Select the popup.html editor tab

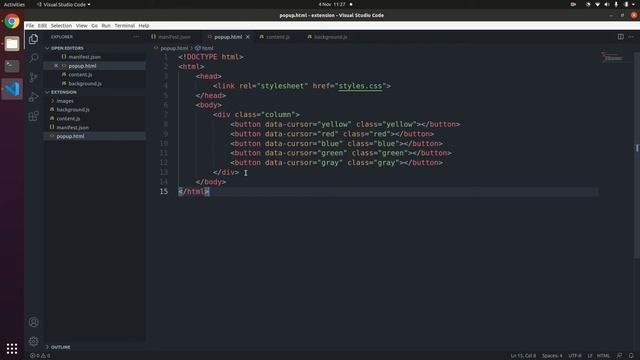(x=228, y=37)
